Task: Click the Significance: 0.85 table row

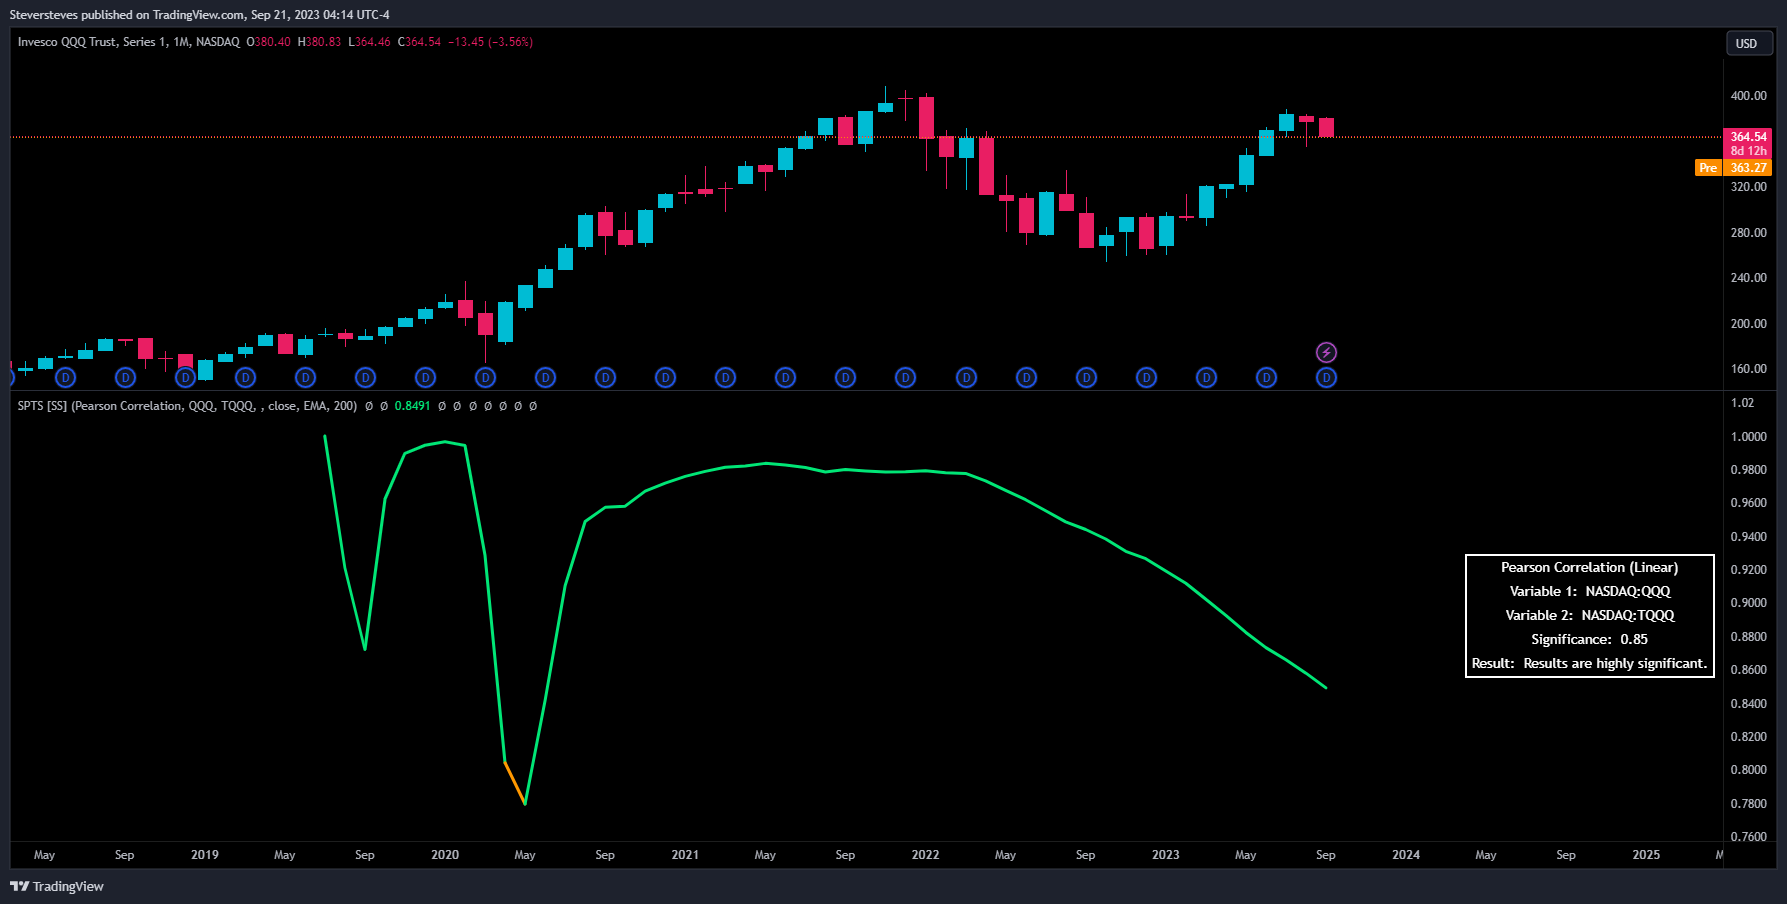Action: (1589, 639)
